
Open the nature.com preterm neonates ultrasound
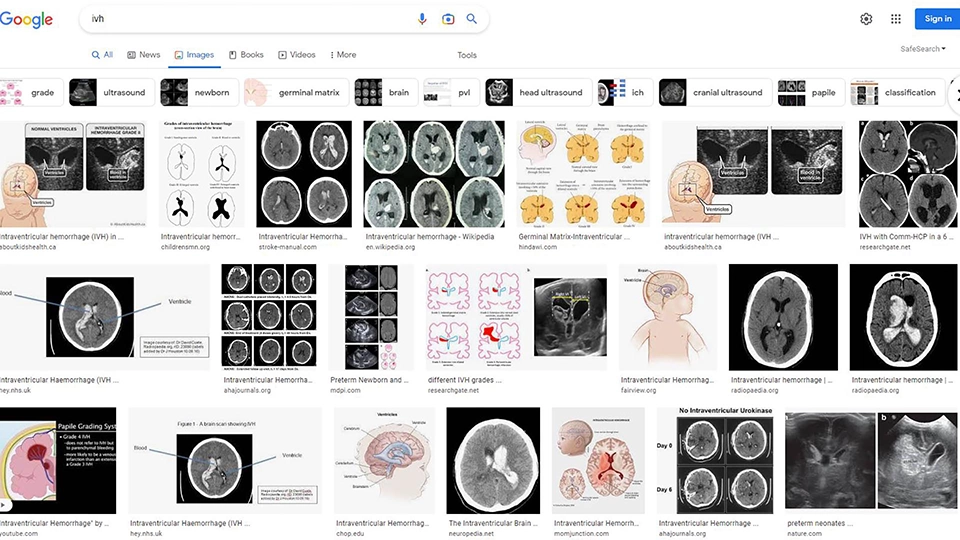(x=871, y=460)
